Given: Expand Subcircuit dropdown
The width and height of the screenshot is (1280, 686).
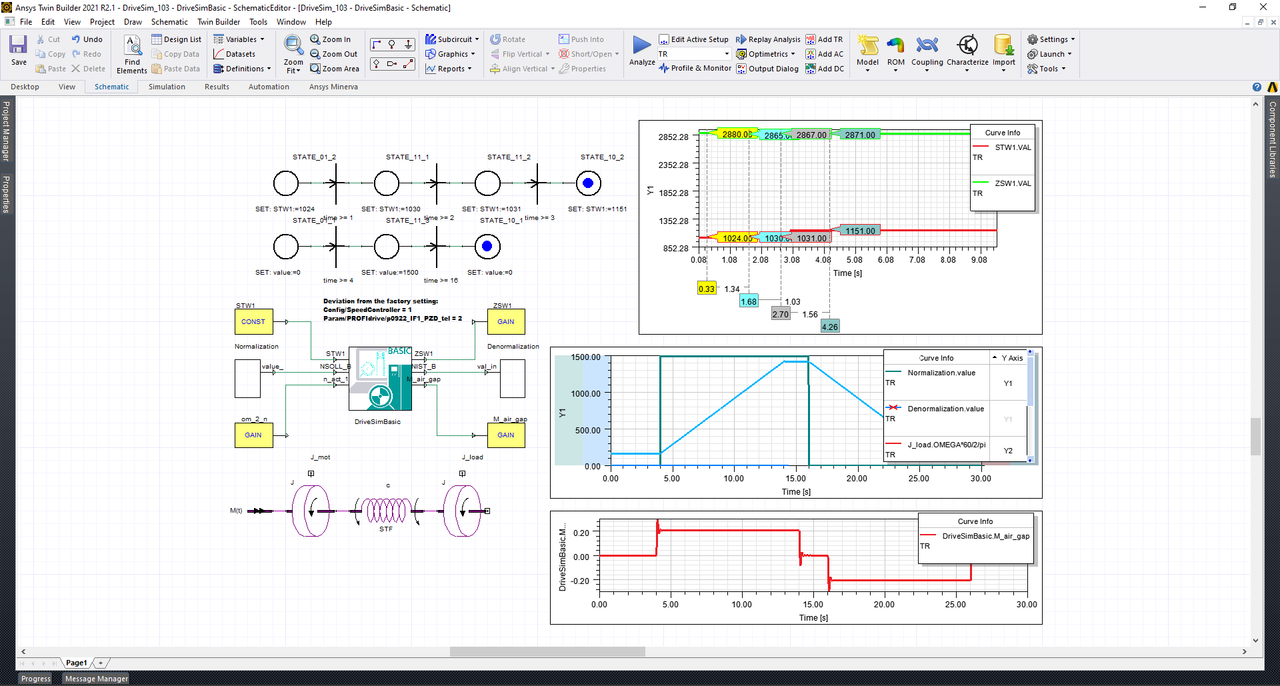Looking at the screenshot, I should 451,39.
